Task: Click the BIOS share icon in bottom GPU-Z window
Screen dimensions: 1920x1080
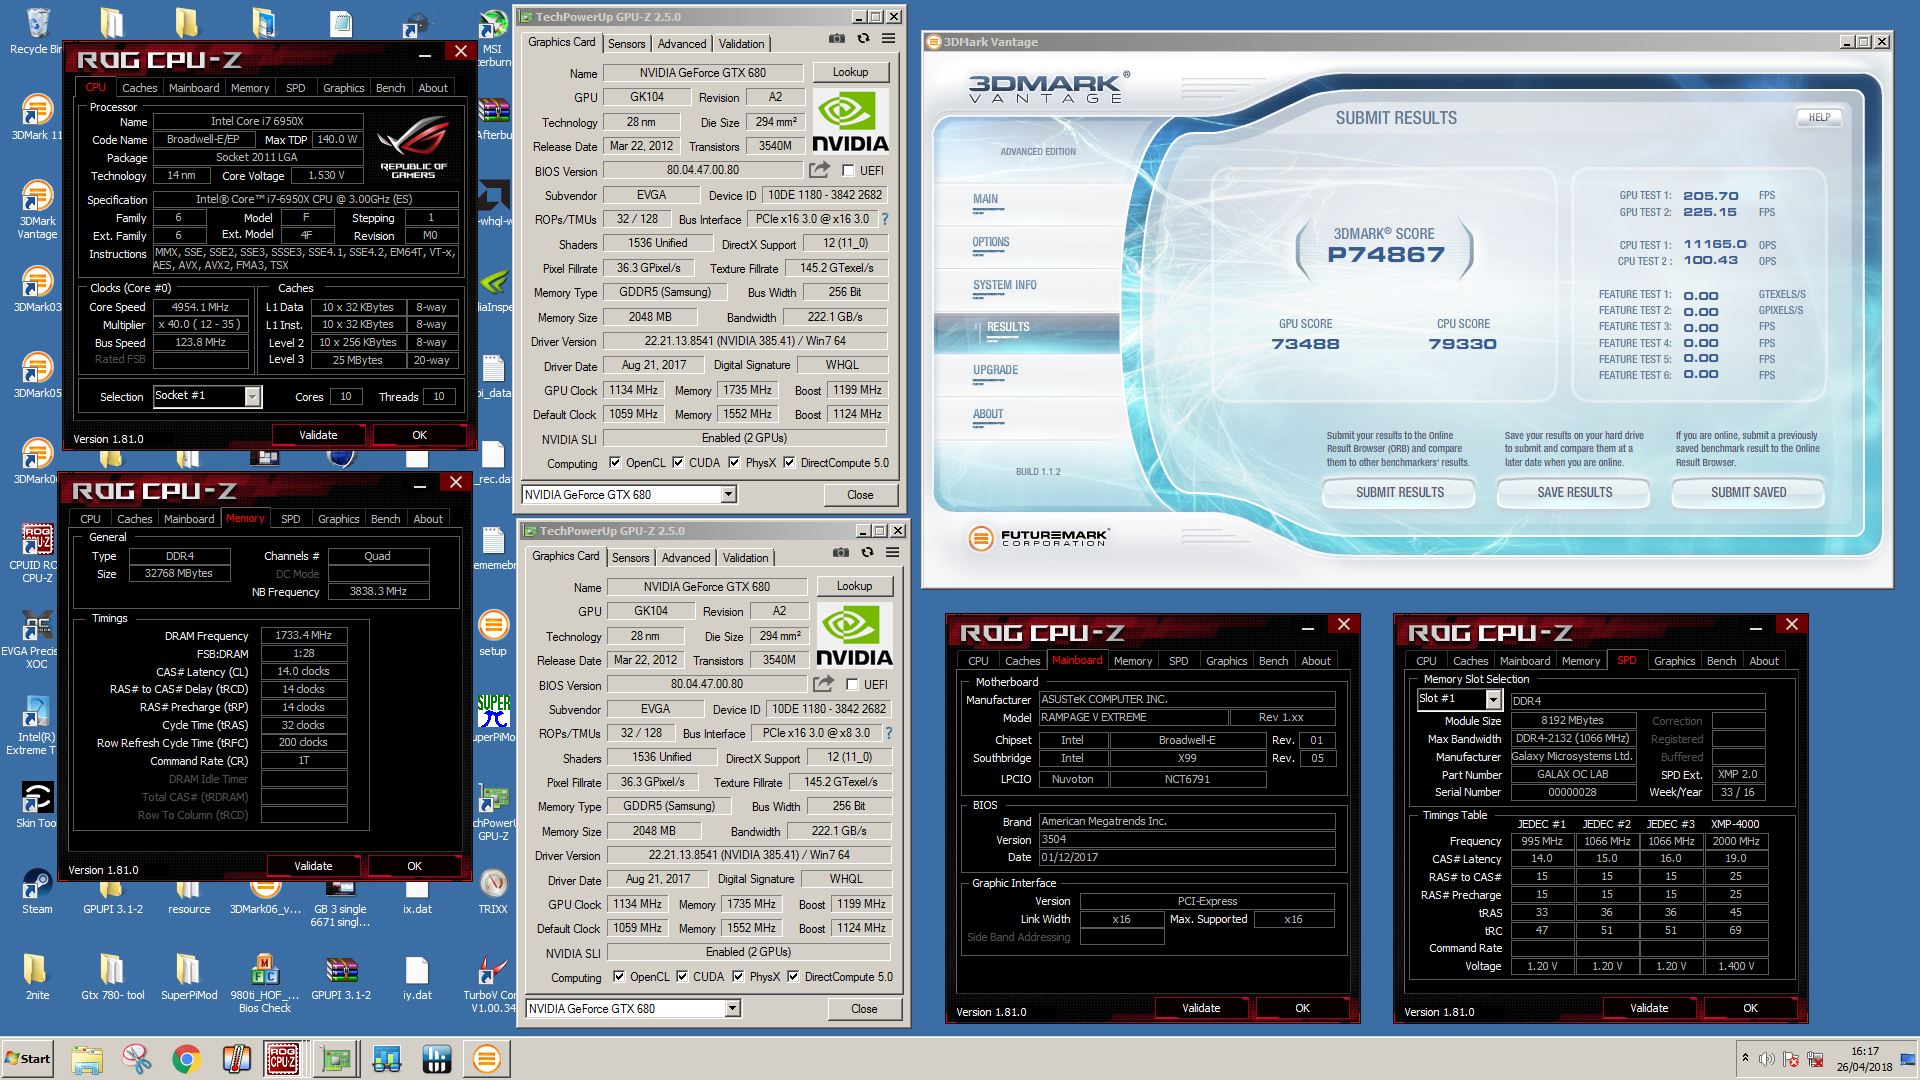Action: pyautogui.click(x=823, y=684)
